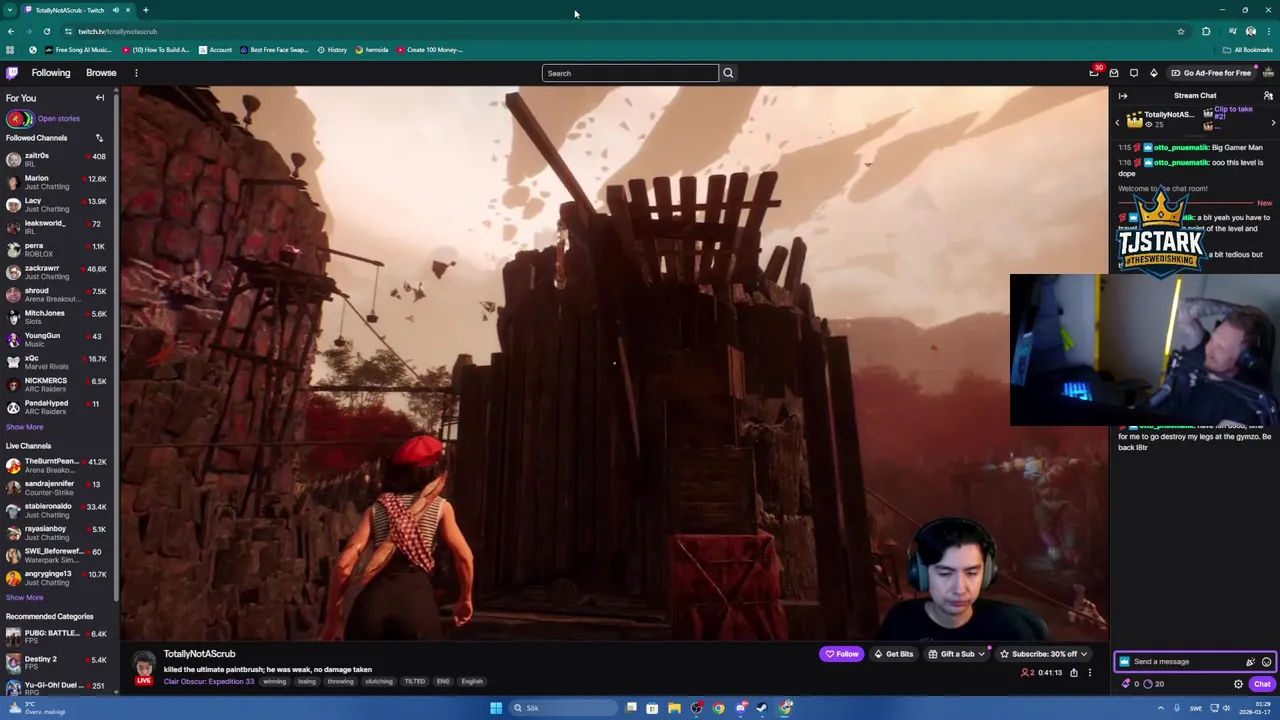The width and height of the screenshot is (1280, 720).
Task: Click Go Ad-Free for Free button
Action: [1211, 73]
